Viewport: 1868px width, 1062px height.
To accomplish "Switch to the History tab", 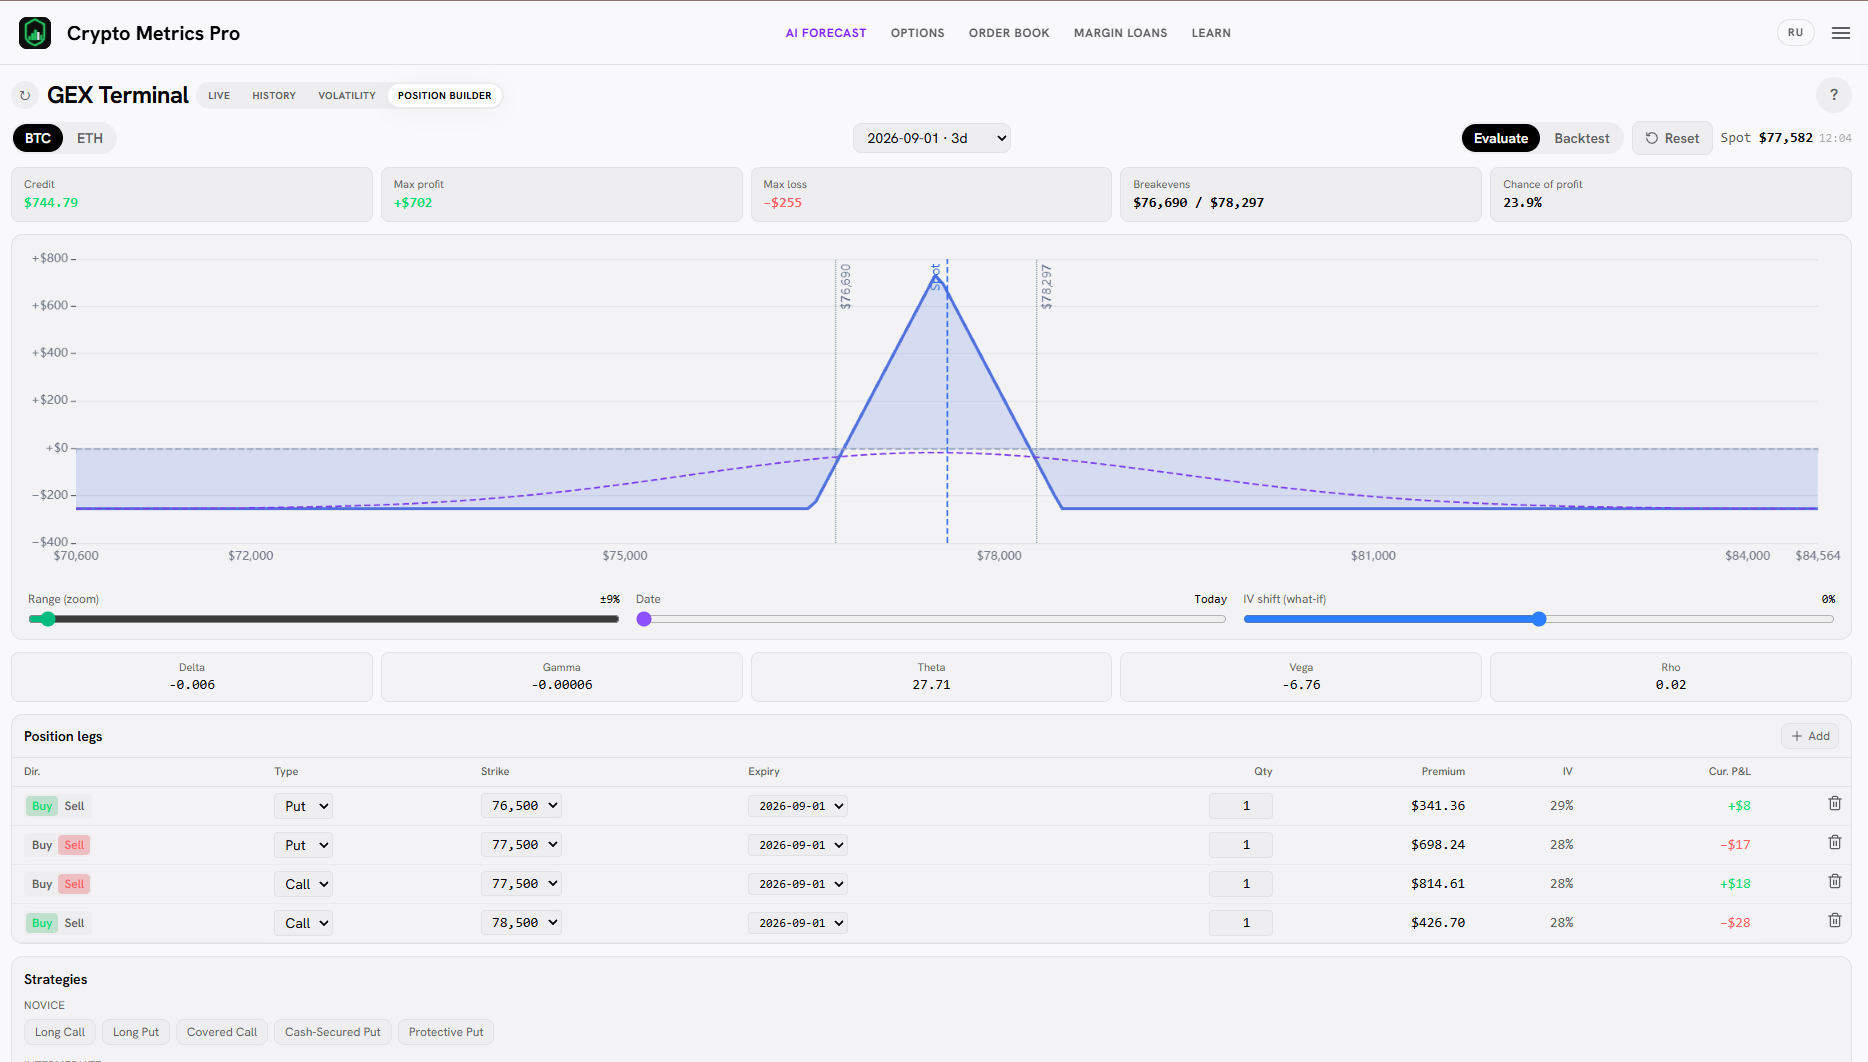I will [274, 96].
